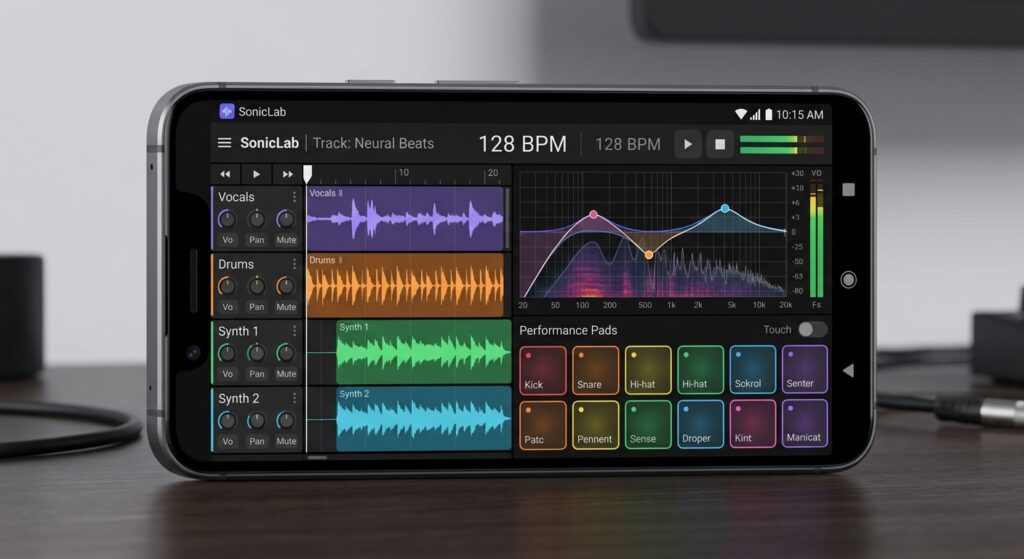Select the pink EQ band node
The width and height of the screenshot is (1024, 559).
point(594,214)
